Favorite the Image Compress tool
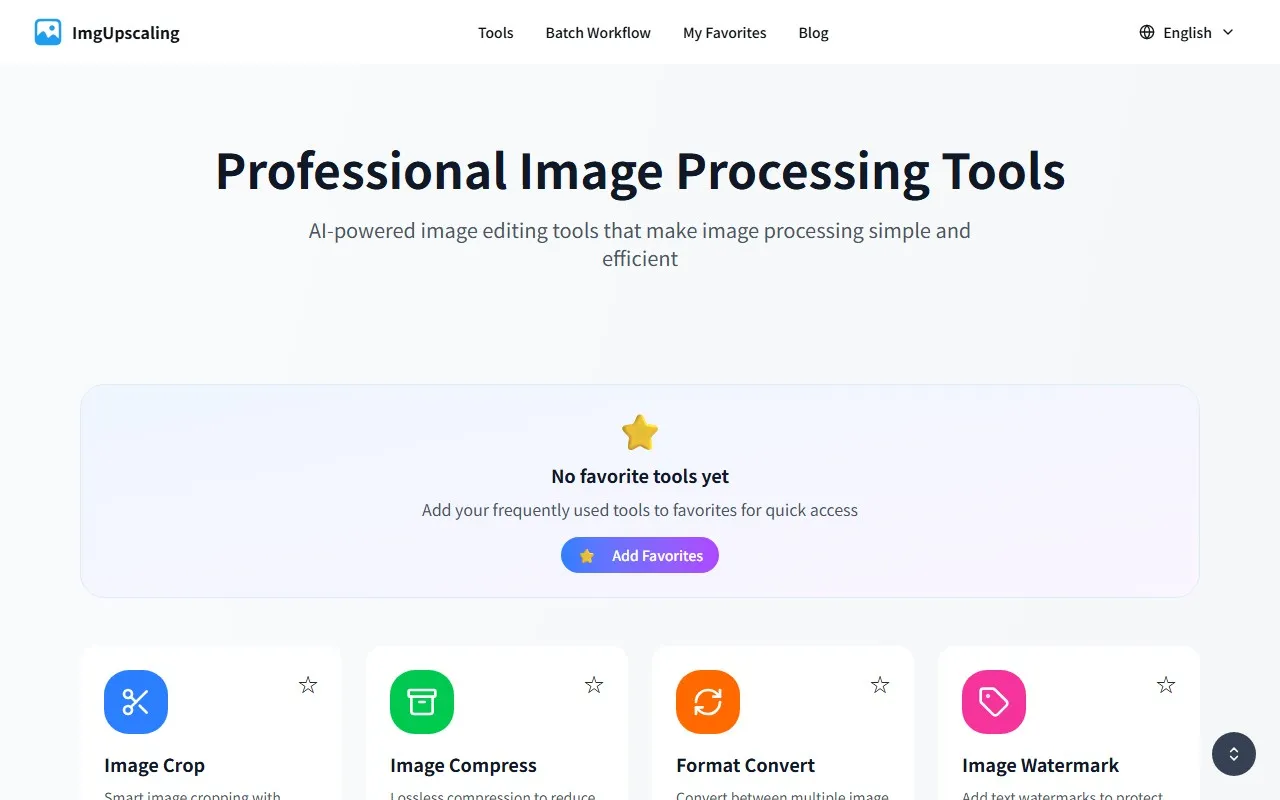Image resolution: width=1280 pixels, height=800 pixels. pos(594,685)
